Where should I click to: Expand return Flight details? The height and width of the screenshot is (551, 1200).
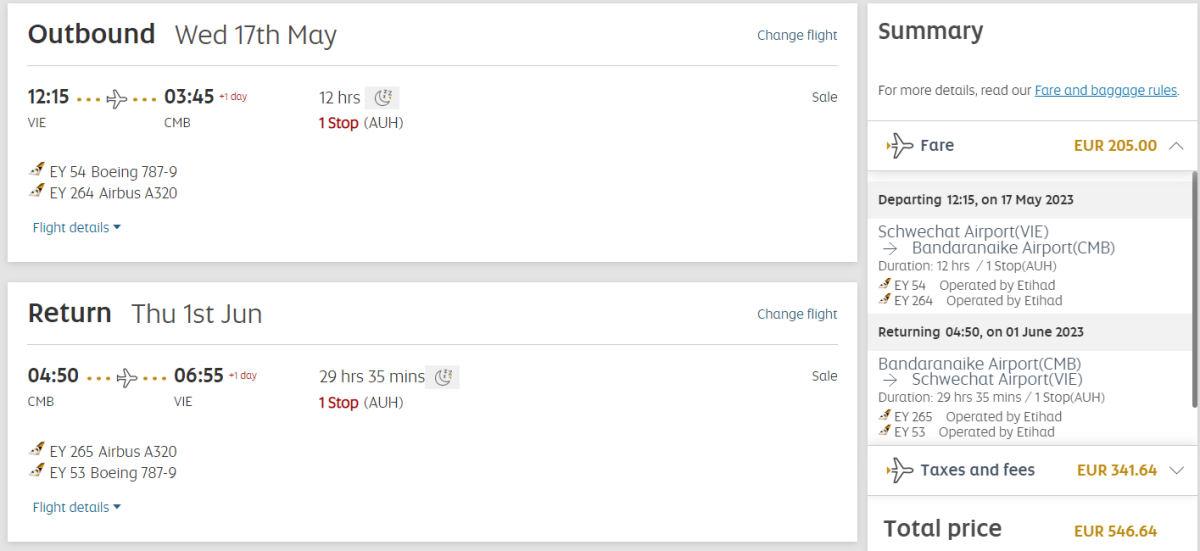76,508
